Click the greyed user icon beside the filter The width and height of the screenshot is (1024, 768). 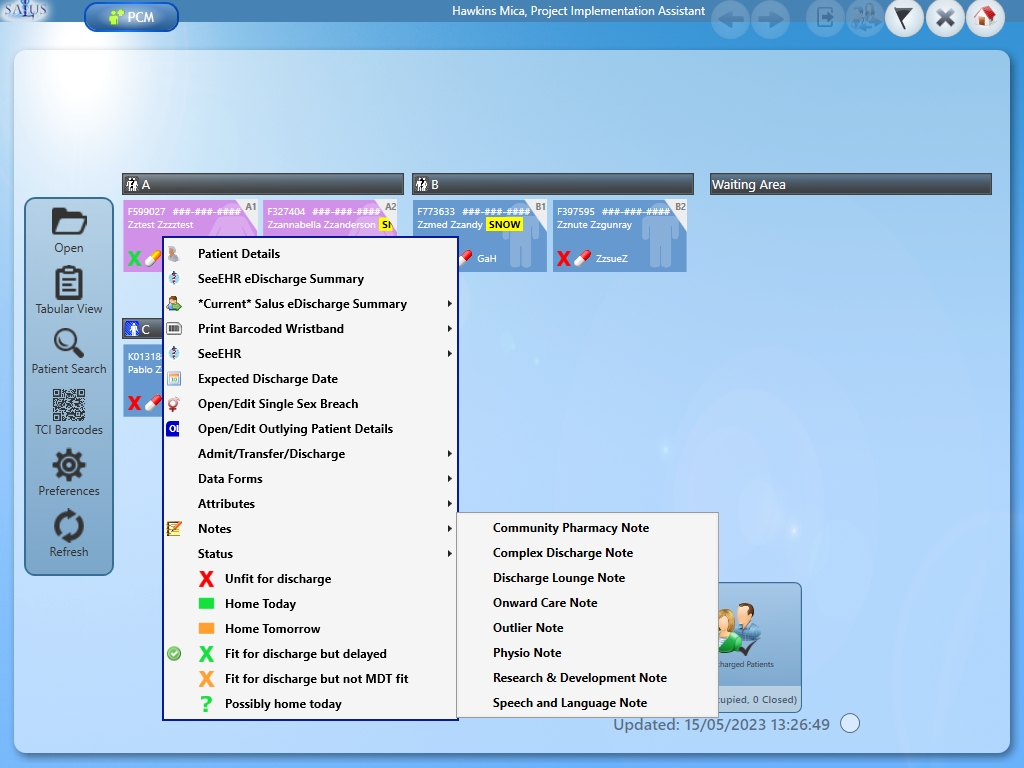tap(865, 18)
